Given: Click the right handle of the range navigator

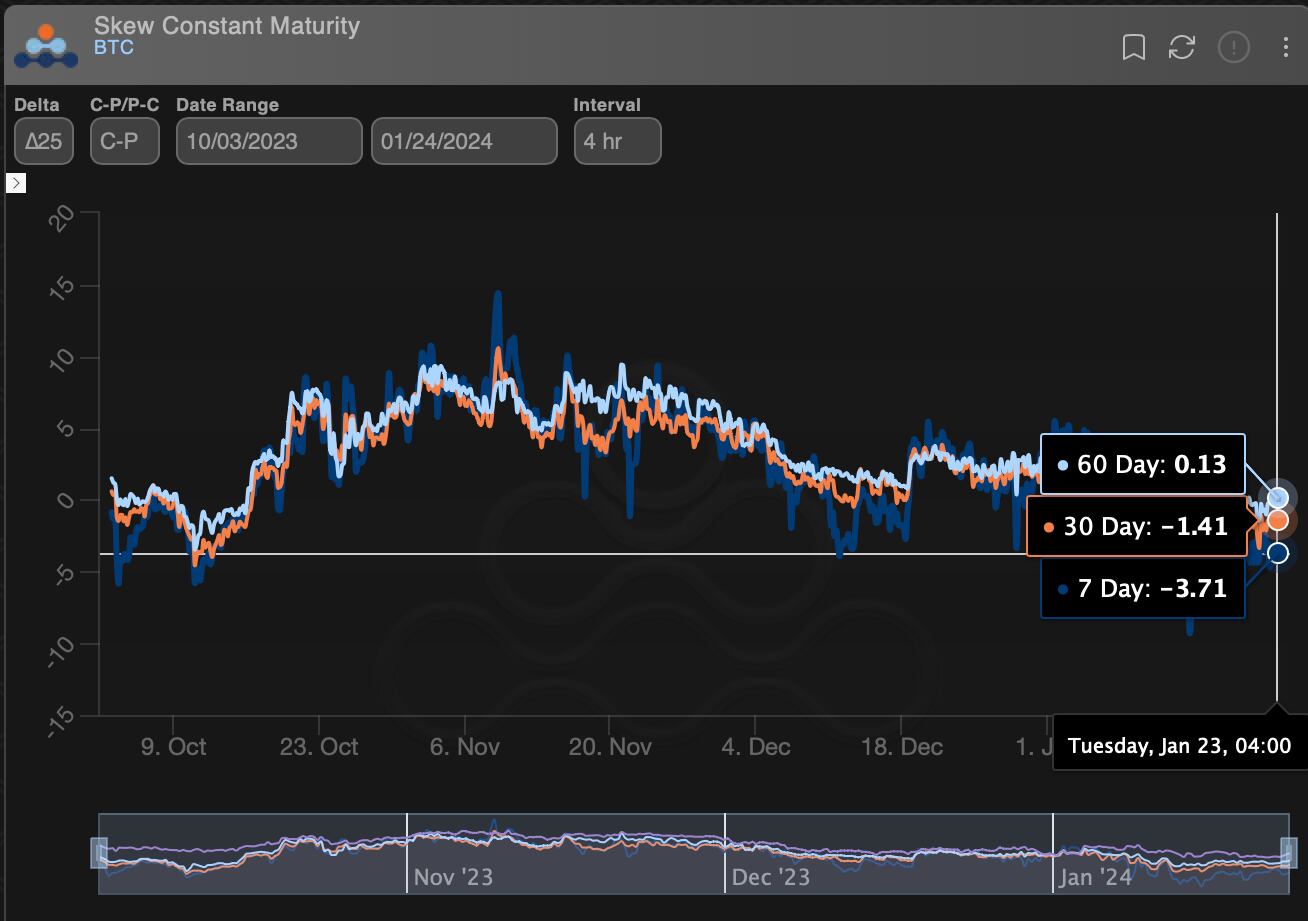Looking at the screenshot, I should click(1288, 853).
